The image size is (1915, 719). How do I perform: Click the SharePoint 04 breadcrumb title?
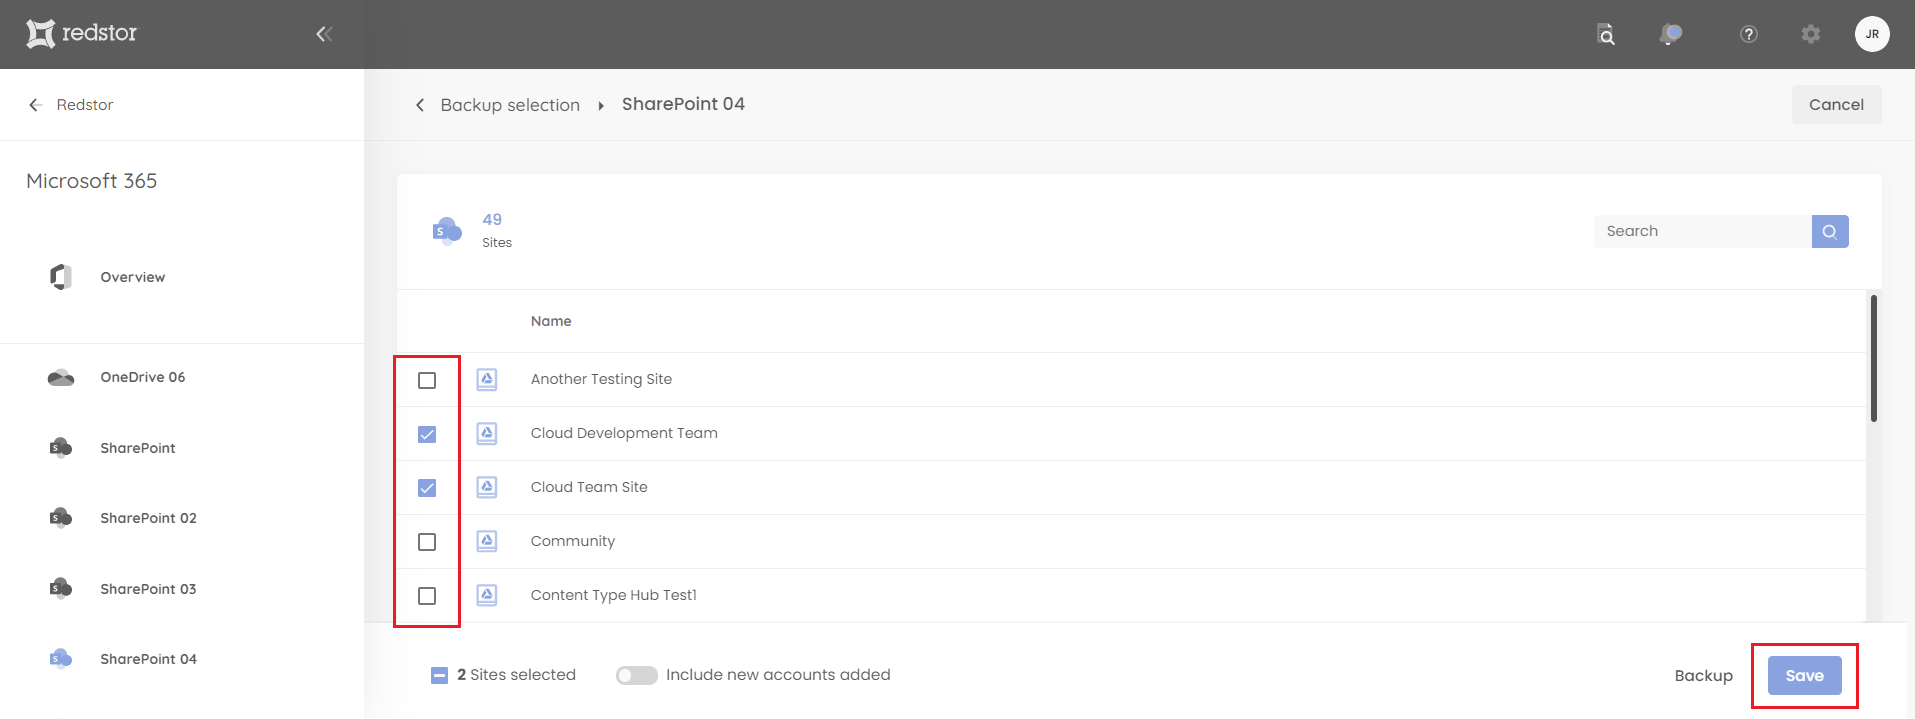[x=683, y=104]
